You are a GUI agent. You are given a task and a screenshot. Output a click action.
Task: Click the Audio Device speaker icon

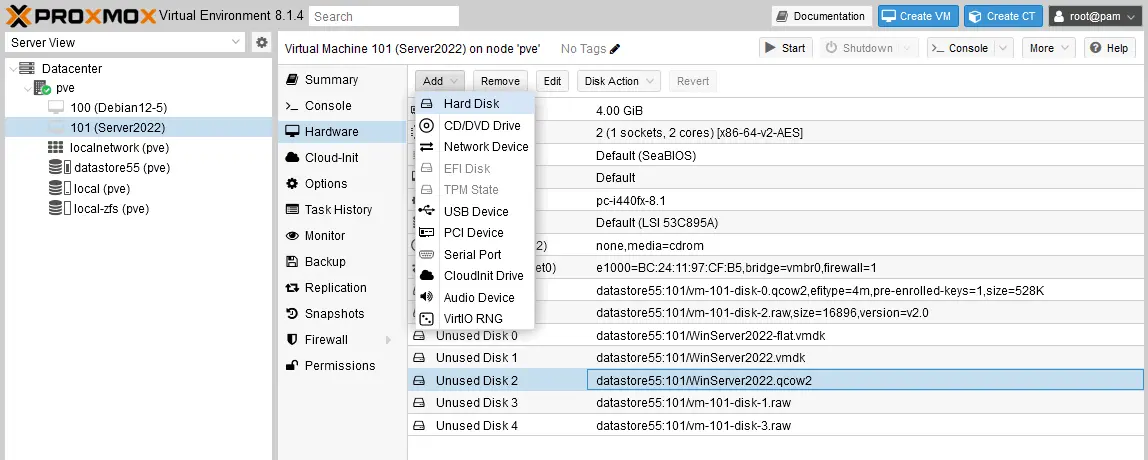click(426, 297)
